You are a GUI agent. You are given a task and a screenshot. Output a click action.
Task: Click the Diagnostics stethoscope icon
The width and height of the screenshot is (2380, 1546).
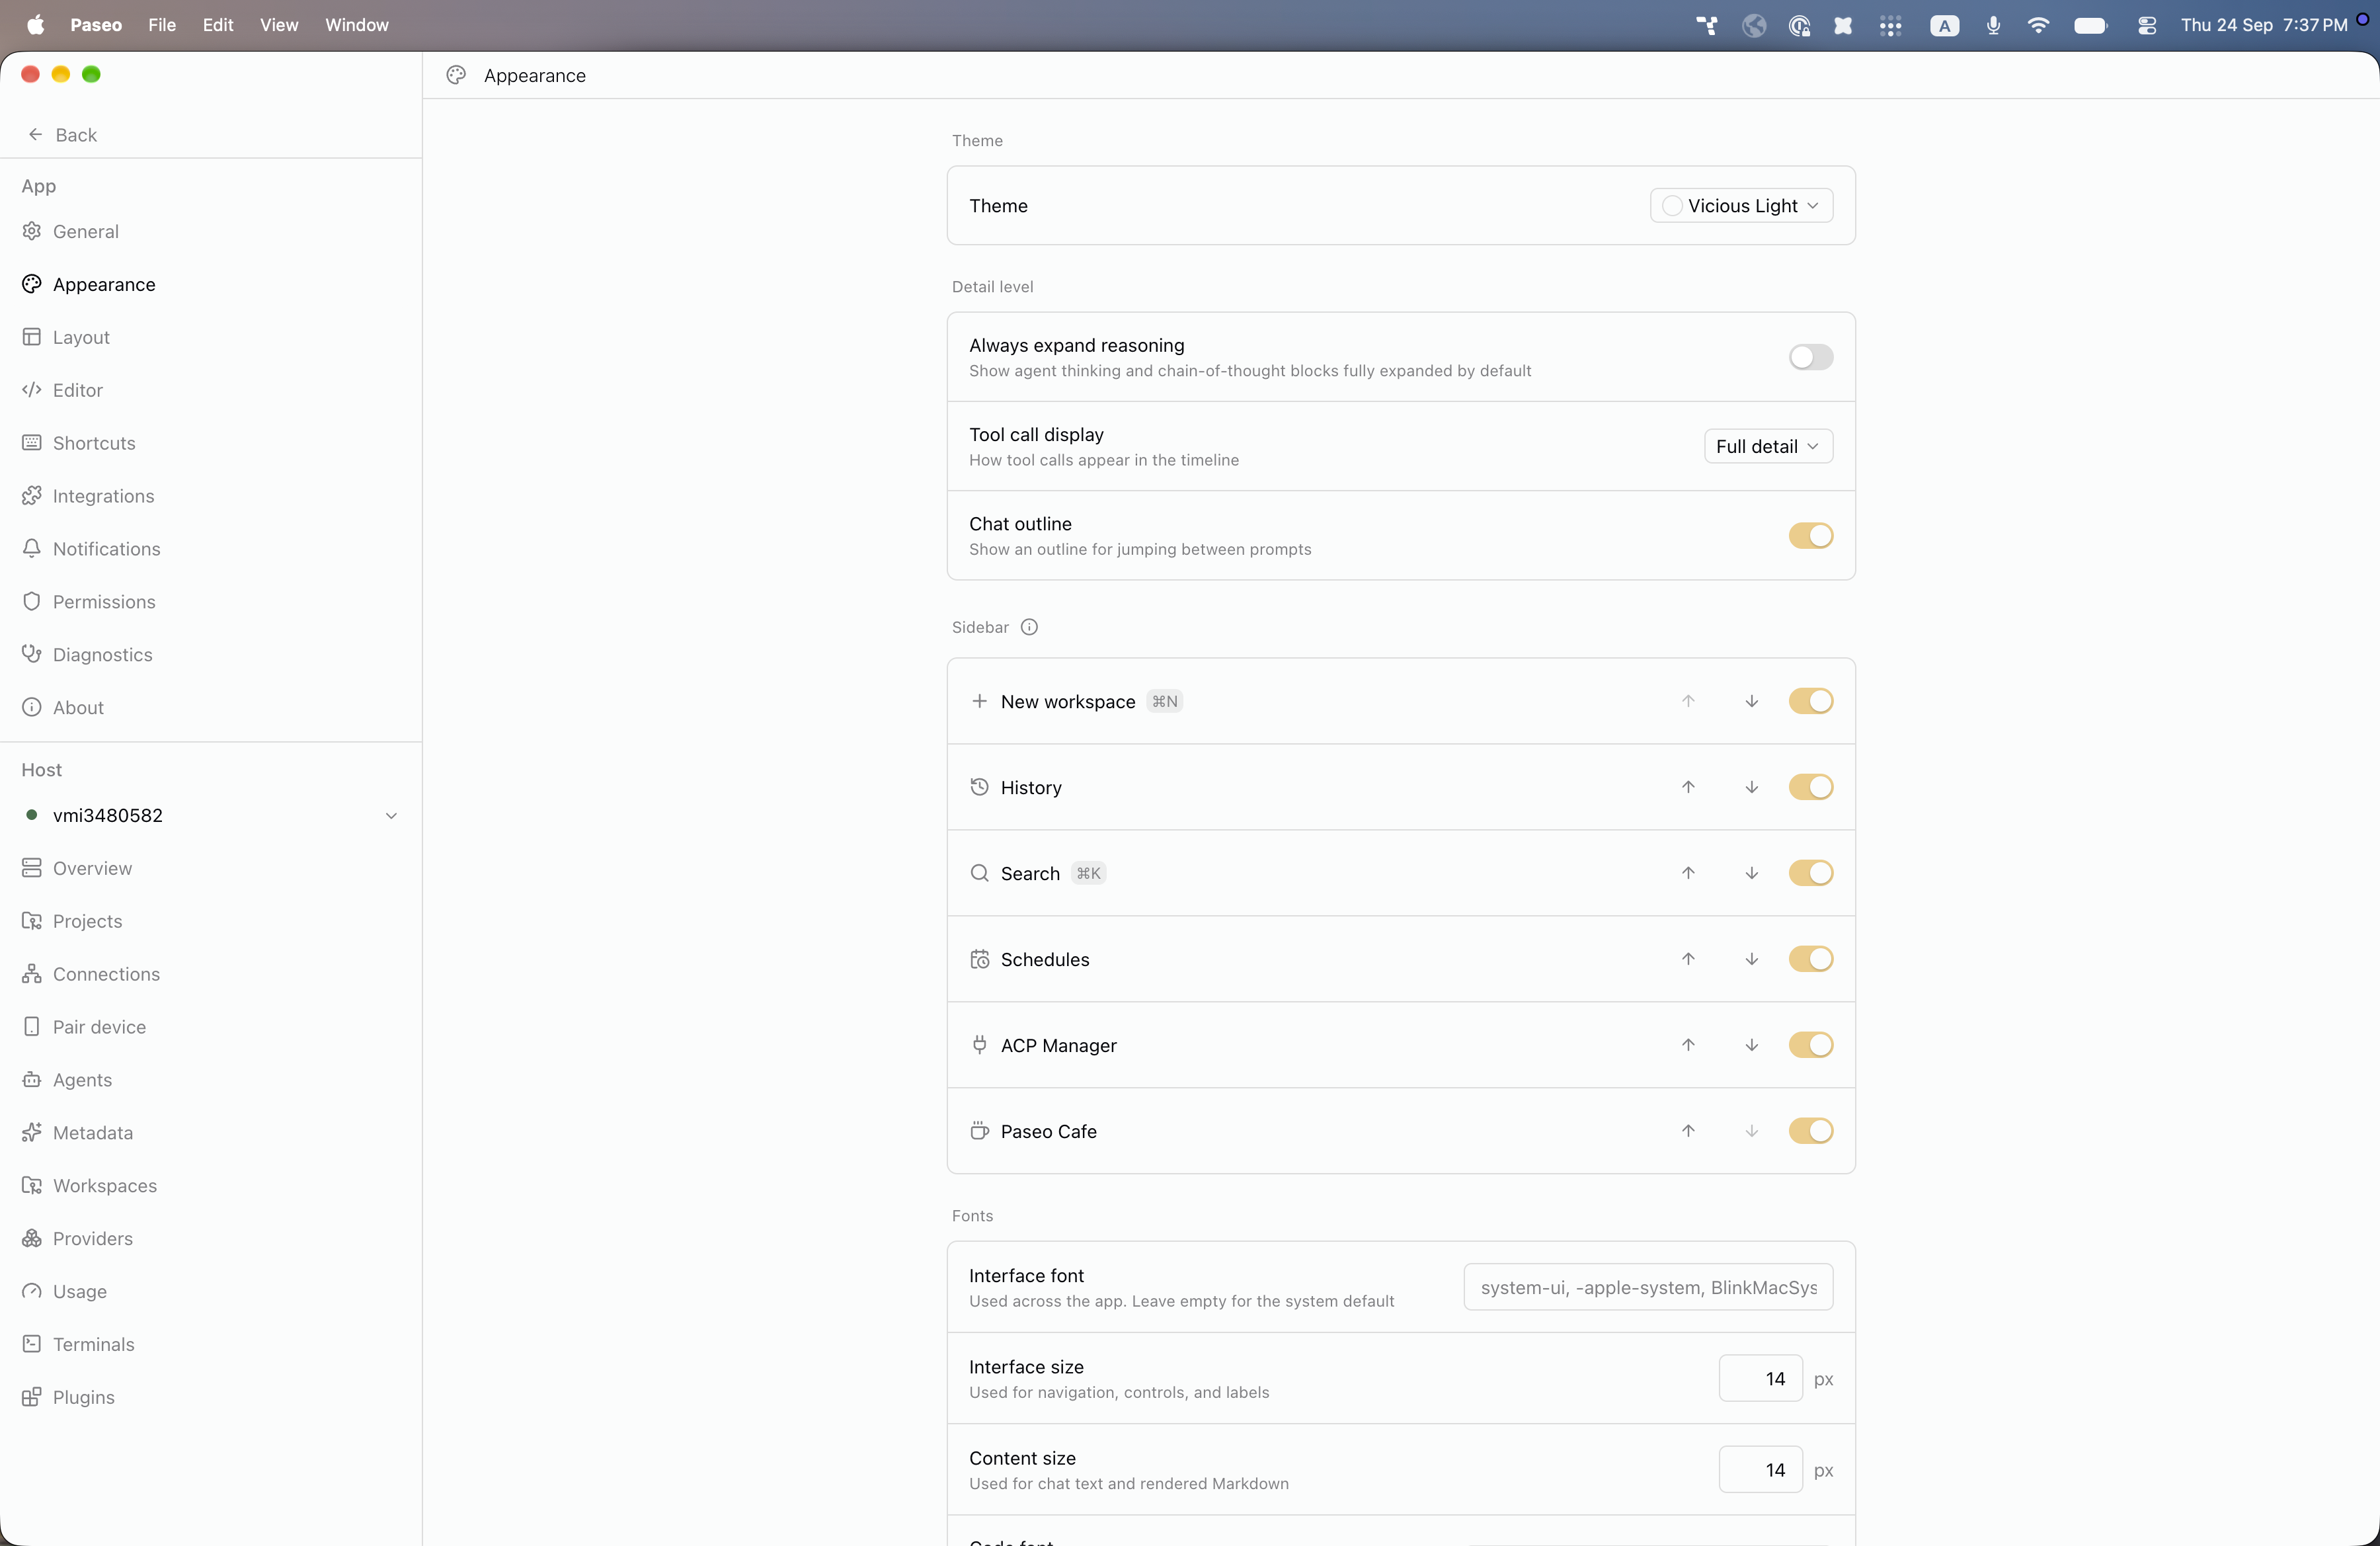(x=32, y=654)
